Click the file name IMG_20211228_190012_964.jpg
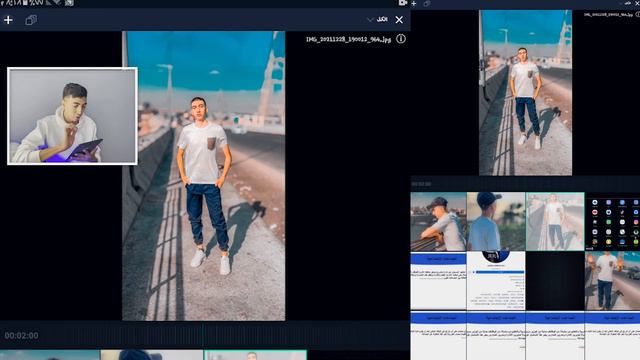 pyautogui.click(x=348, y=39)
